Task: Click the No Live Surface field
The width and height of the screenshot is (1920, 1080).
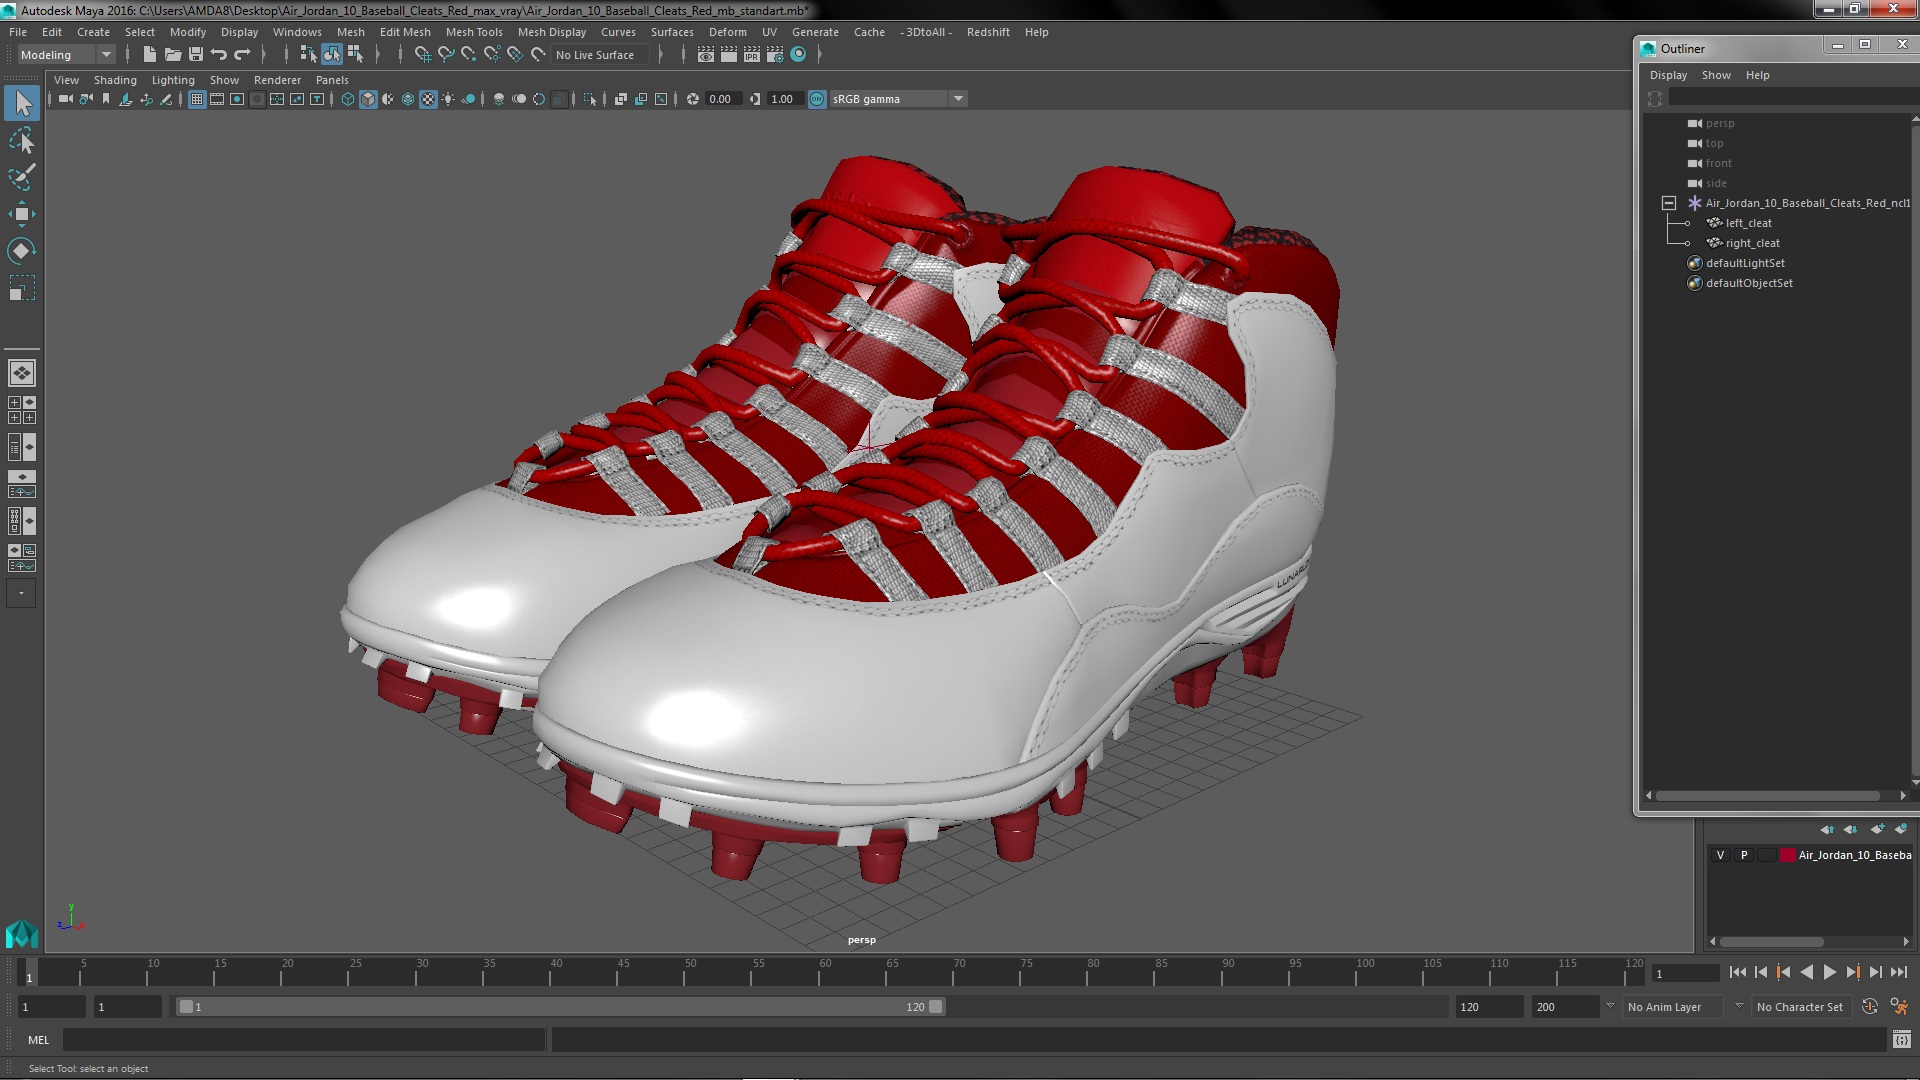Action: pyautogui.click(x=600, y=55)
